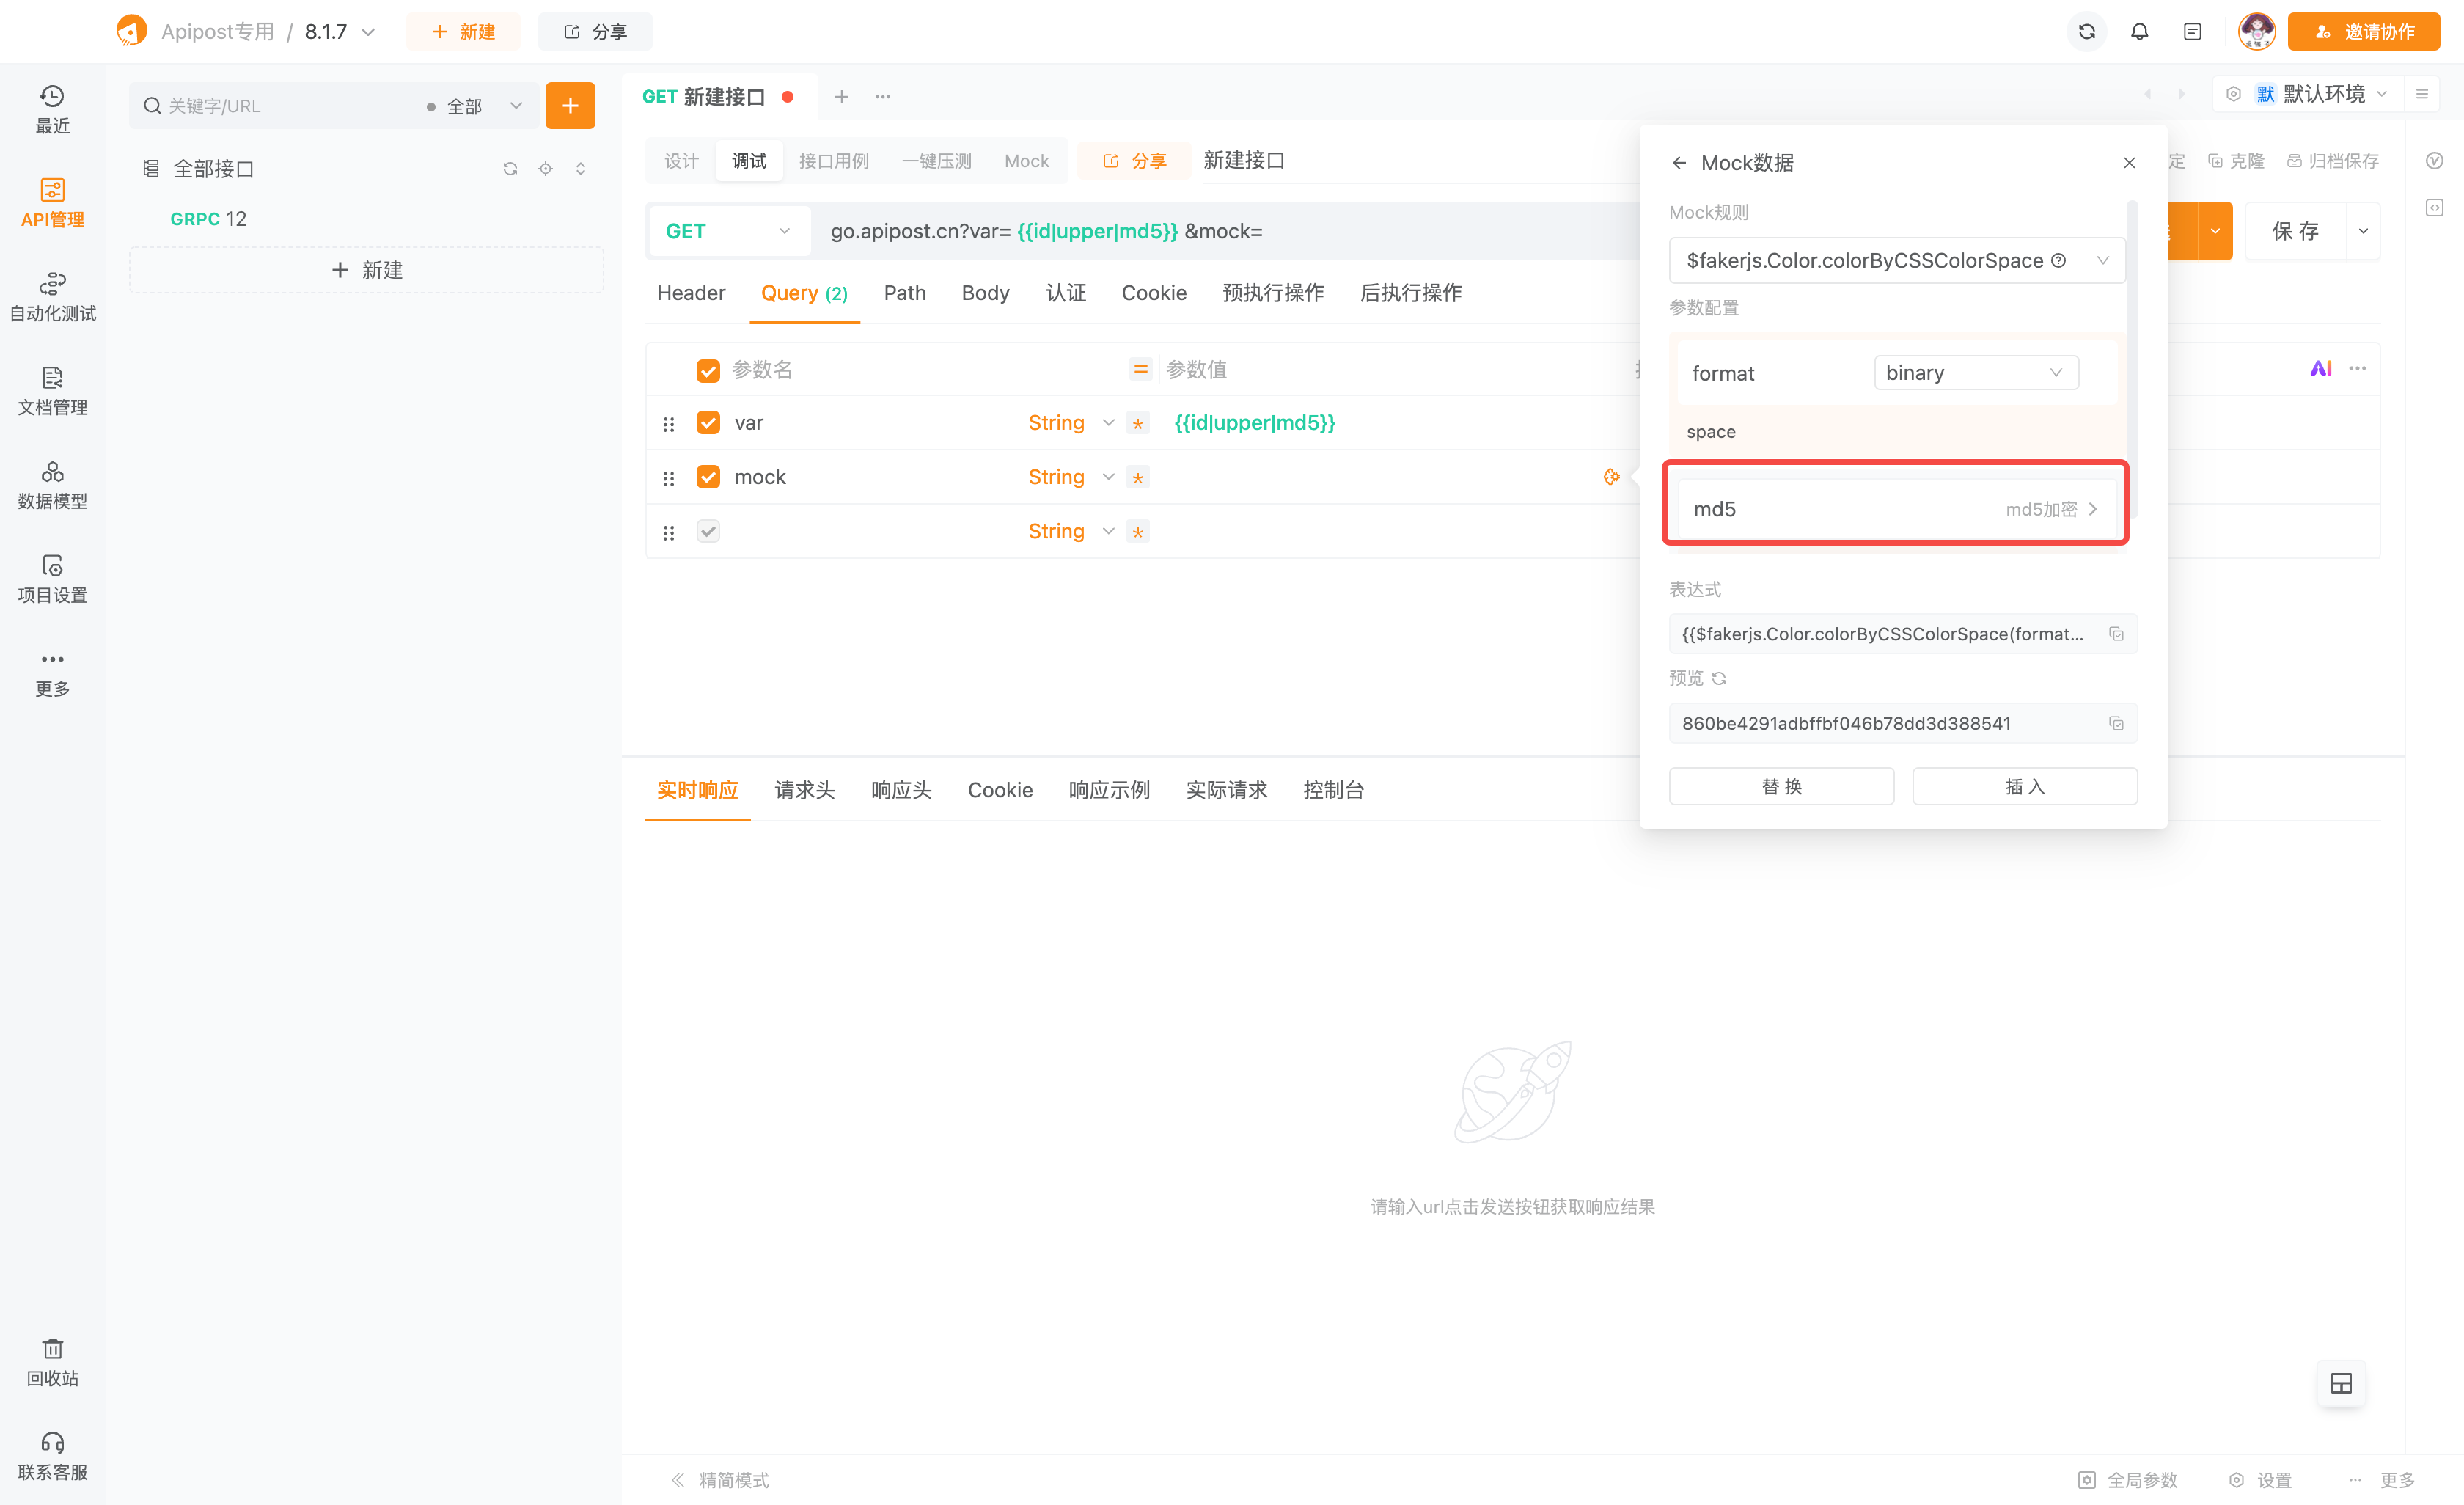The width and height of the screenshot is (2464, 1505).
Task: Toggle required star on empty row
Action: (x=1138, y=531)
